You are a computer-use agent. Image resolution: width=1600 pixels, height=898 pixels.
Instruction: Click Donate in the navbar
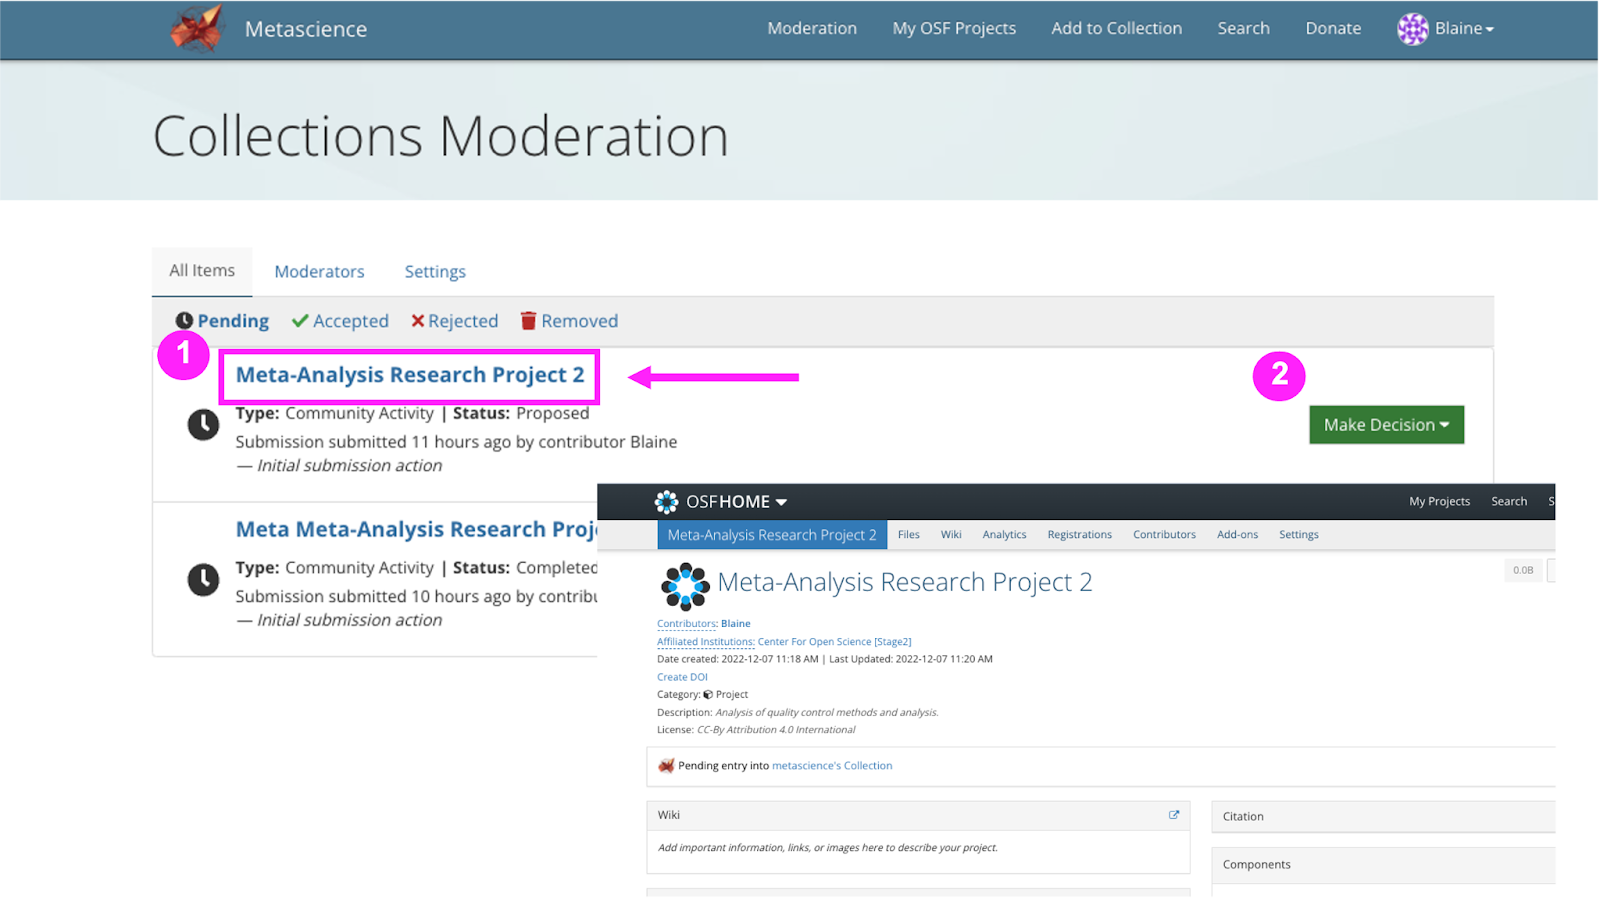(x=1333, y=29)
